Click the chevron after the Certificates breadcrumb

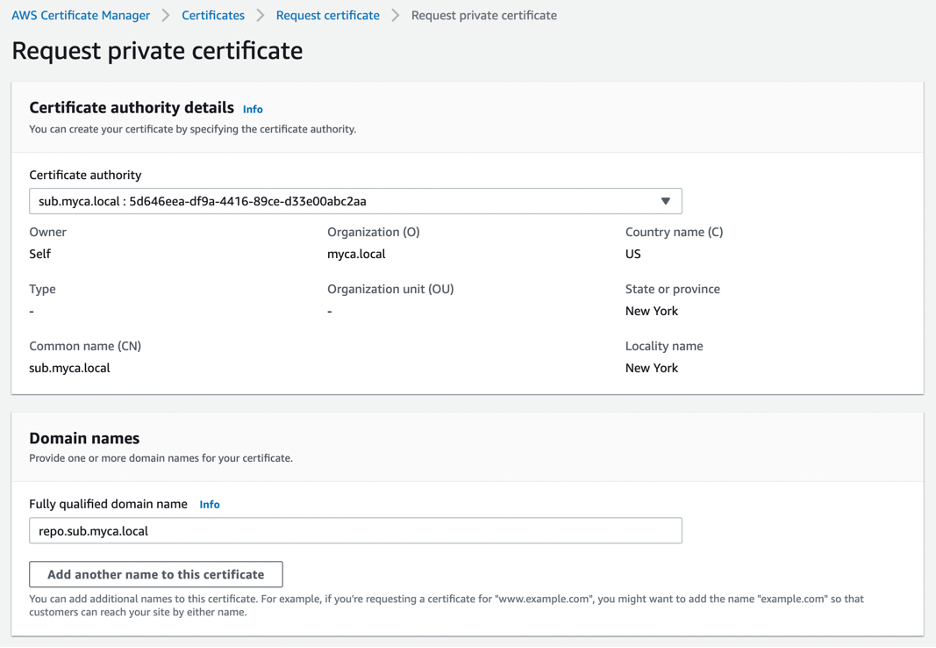[x=258, y=15]
